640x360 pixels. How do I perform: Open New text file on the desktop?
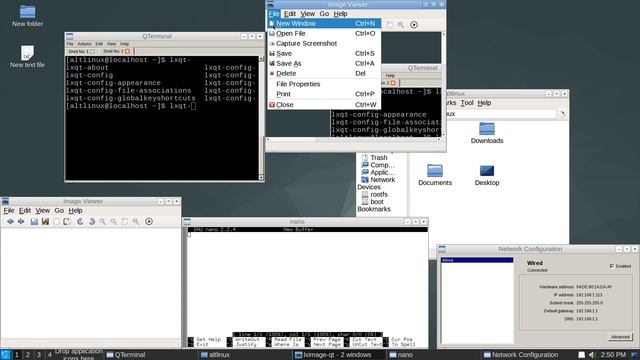[27, 56]
